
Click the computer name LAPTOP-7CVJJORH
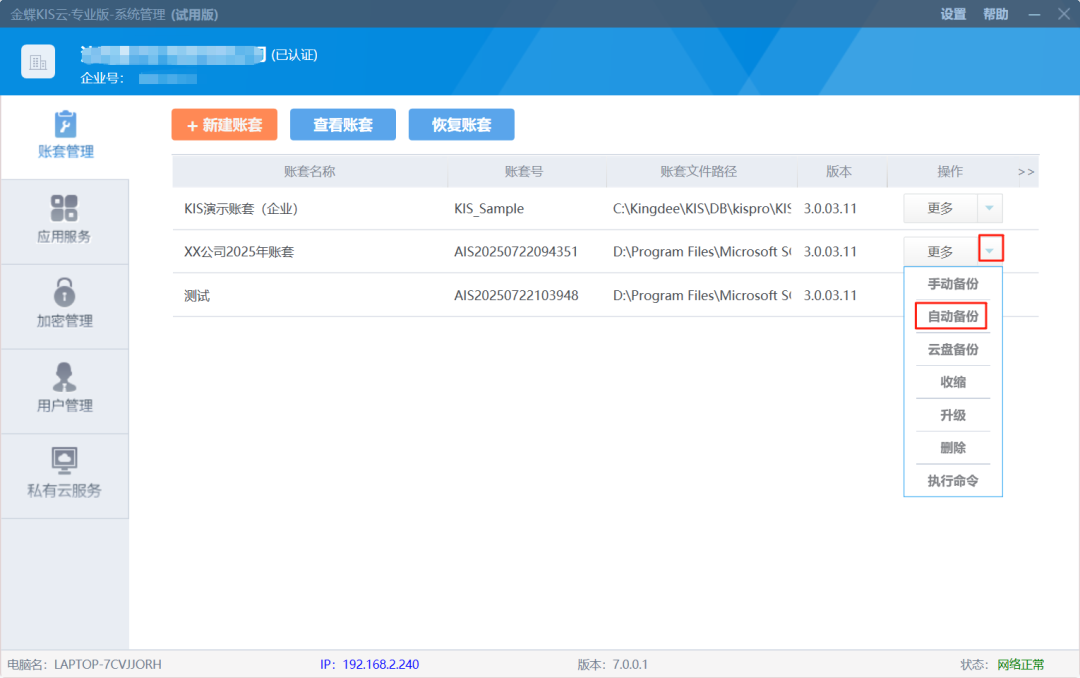click(x=107, y=664)
